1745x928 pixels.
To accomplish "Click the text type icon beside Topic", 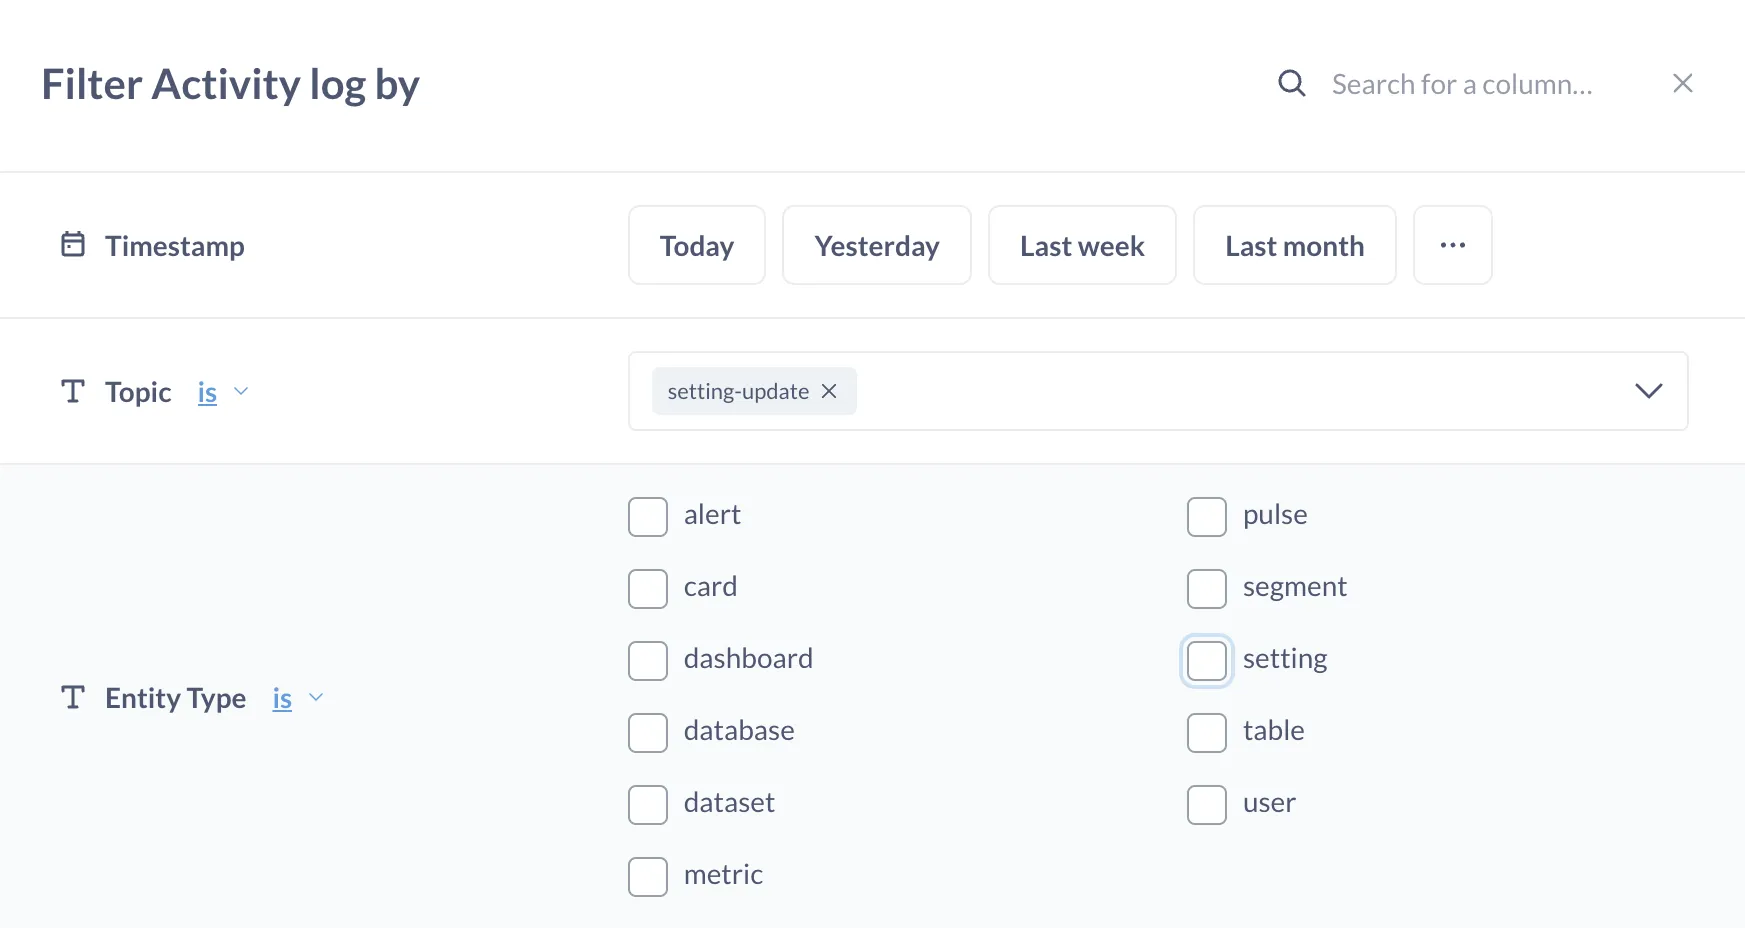I will [x=71, y=391].
